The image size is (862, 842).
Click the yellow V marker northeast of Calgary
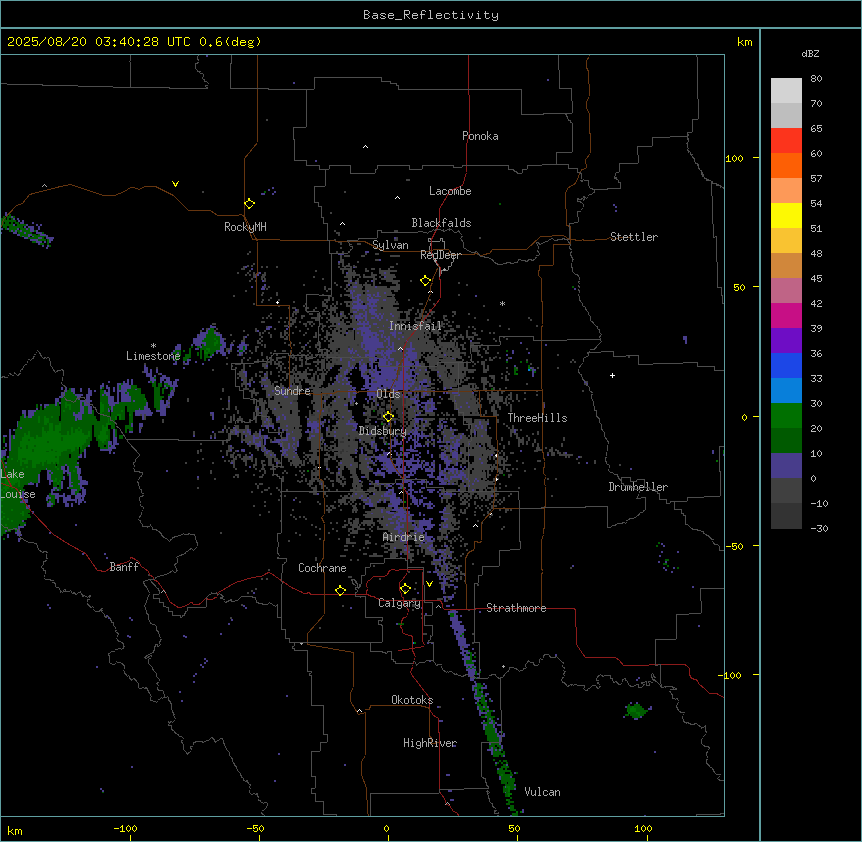point(429,584)
